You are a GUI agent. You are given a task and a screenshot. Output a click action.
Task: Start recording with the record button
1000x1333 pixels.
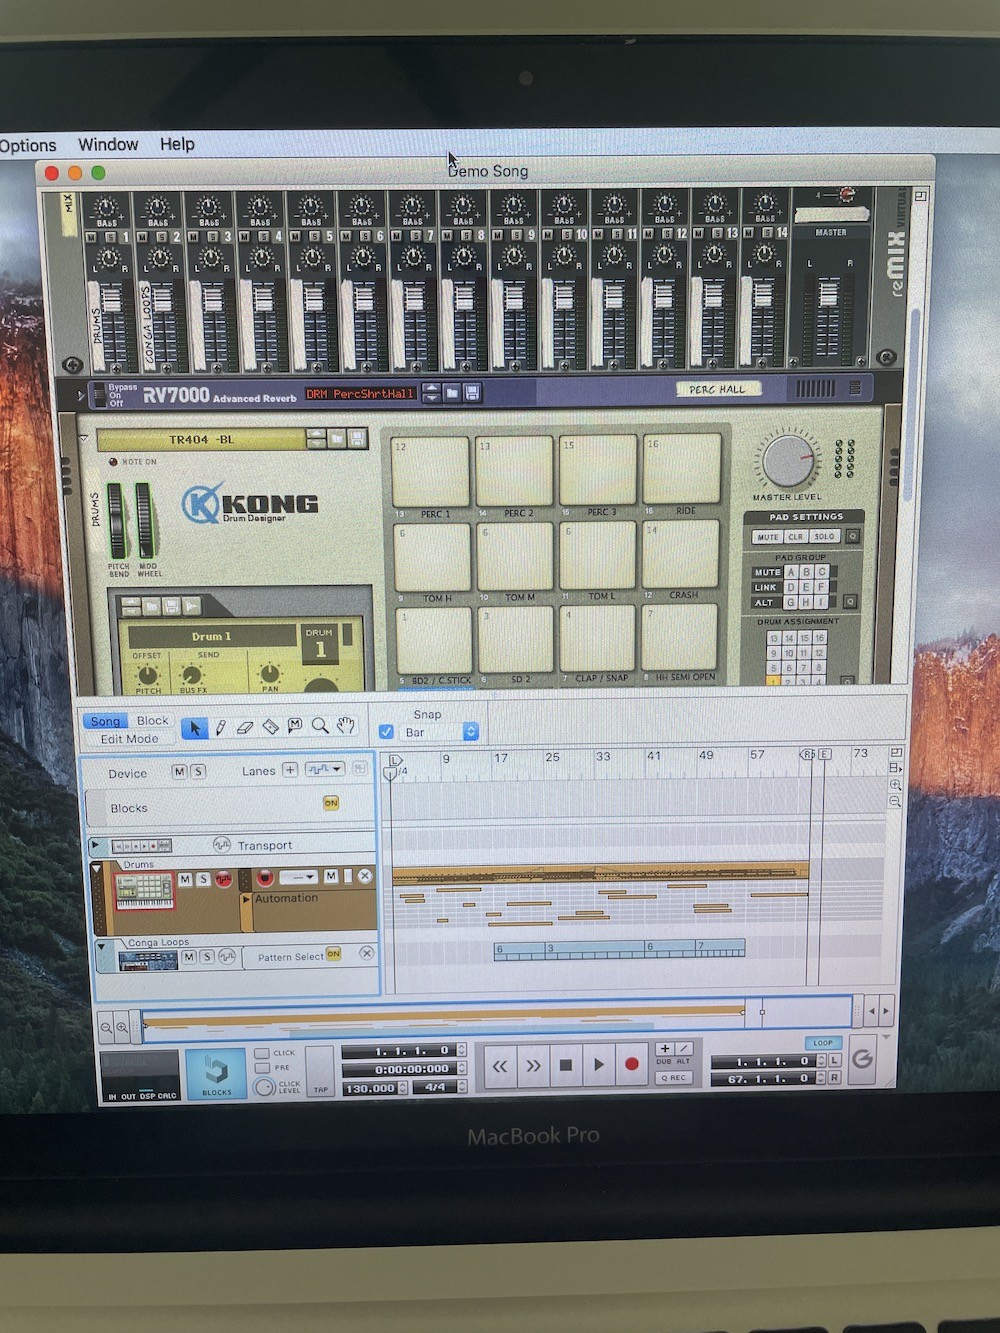pyautogui.click(x=632, y=1064)
